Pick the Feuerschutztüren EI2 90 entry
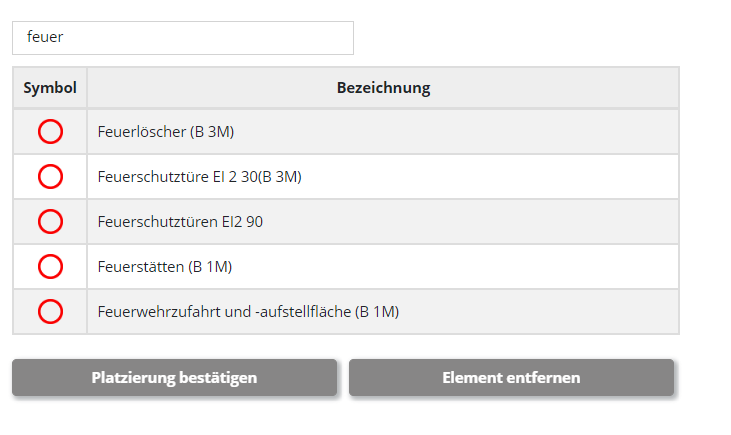731x435 pixels. pos(181,222)
